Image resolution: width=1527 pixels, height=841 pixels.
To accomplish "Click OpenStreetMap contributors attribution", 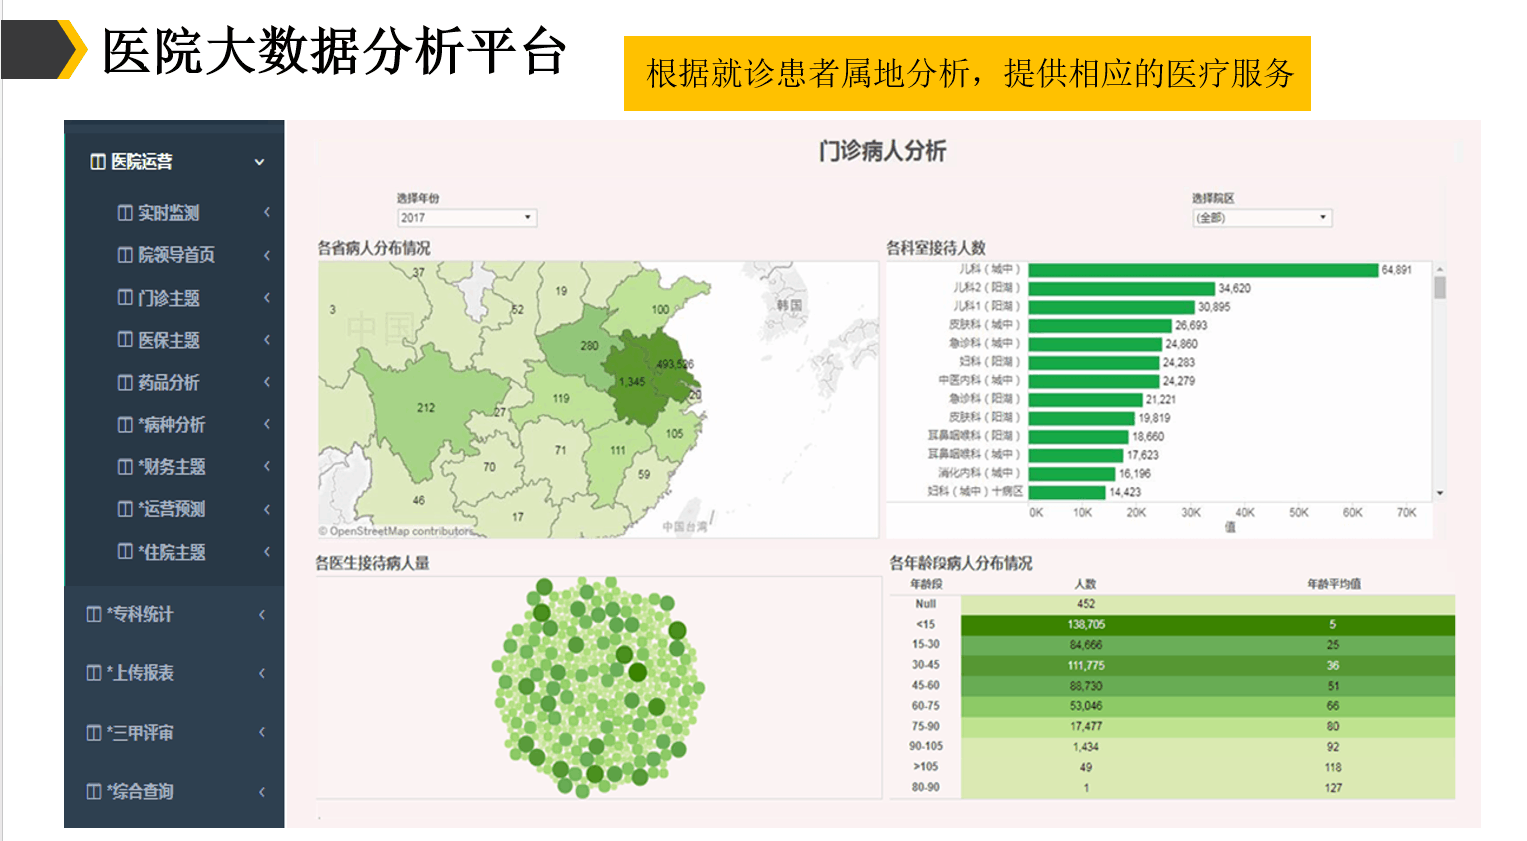I will point(397,531).
